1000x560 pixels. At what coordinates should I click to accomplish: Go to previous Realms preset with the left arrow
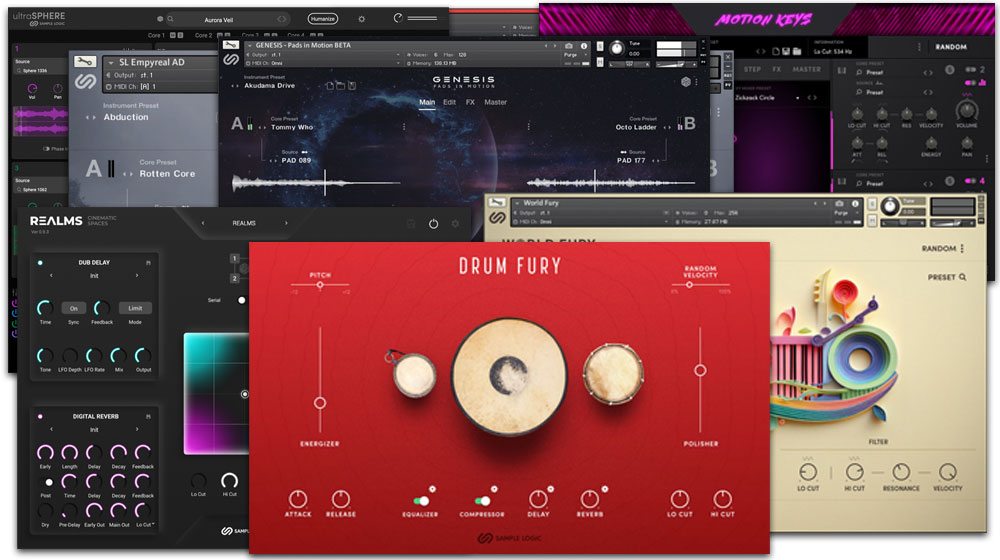[203, 223]
